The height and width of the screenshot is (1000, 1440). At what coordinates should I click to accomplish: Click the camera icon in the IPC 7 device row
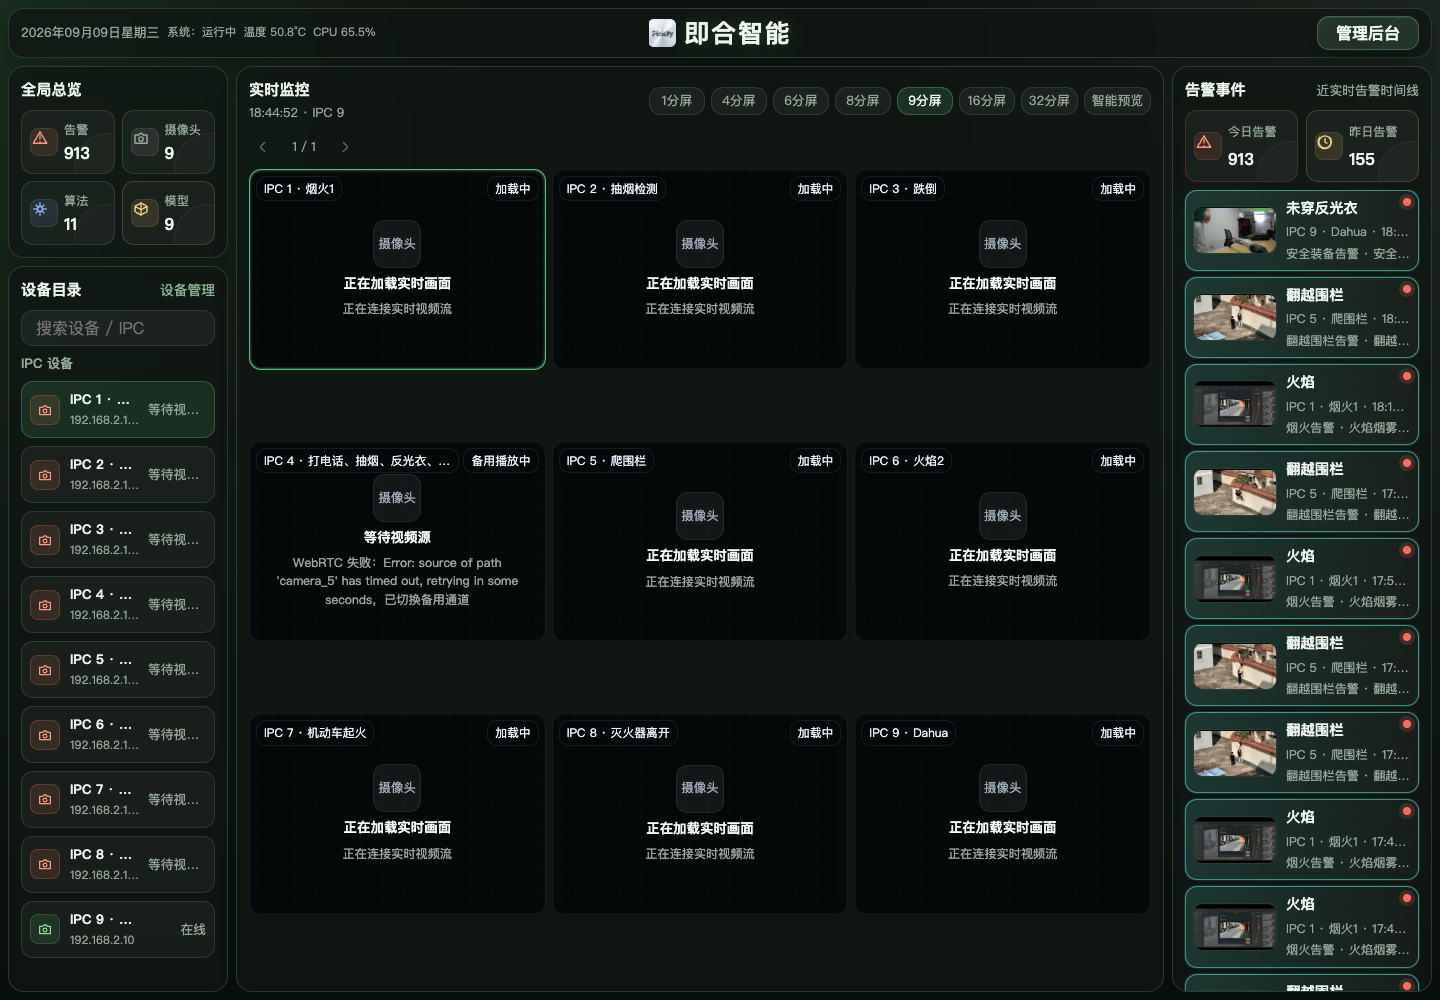(x=45, y=800)
